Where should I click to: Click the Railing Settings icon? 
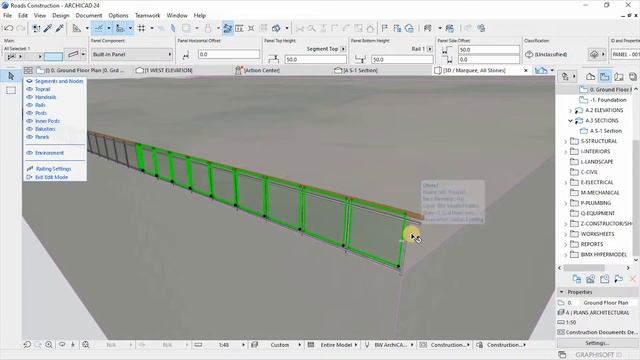point(29,169)
